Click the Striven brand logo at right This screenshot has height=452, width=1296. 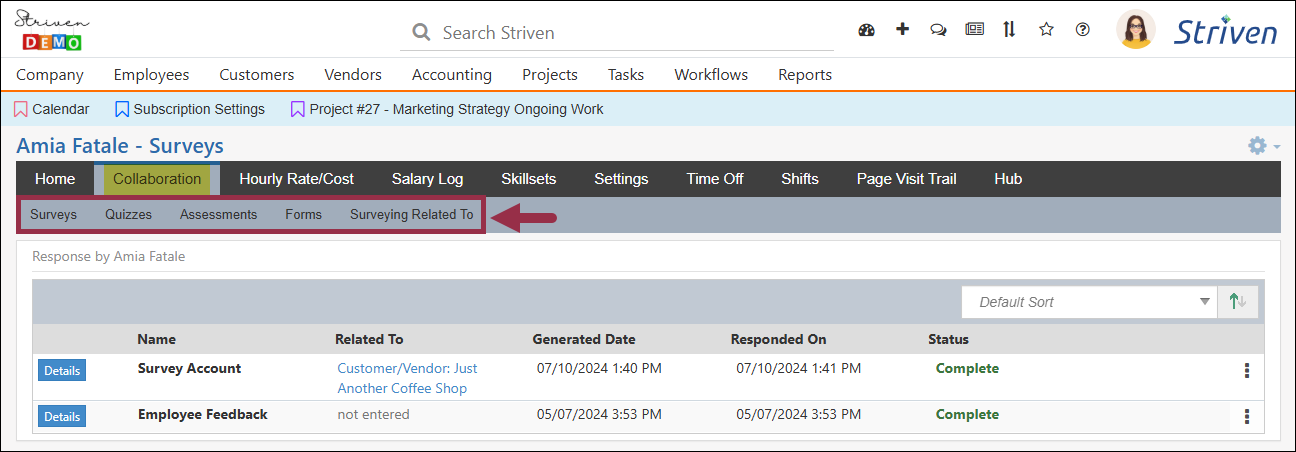tap(1225, 31)
